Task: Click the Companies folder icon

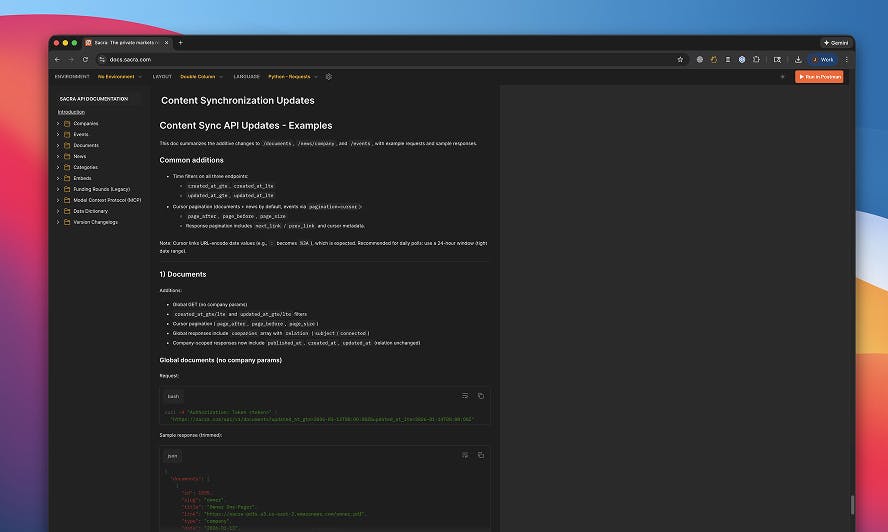Action: point(67,124)
